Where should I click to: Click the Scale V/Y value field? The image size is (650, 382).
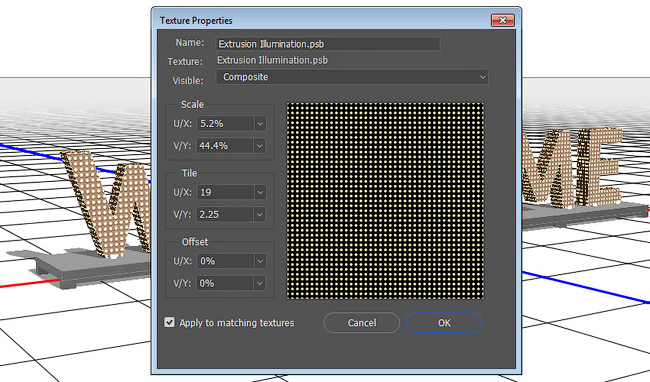tap(226, 146)
